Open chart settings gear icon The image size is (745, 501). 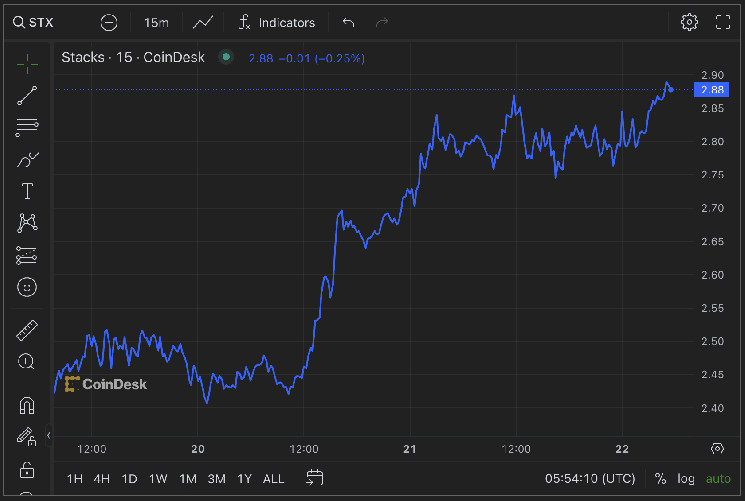tap(689, 22)
